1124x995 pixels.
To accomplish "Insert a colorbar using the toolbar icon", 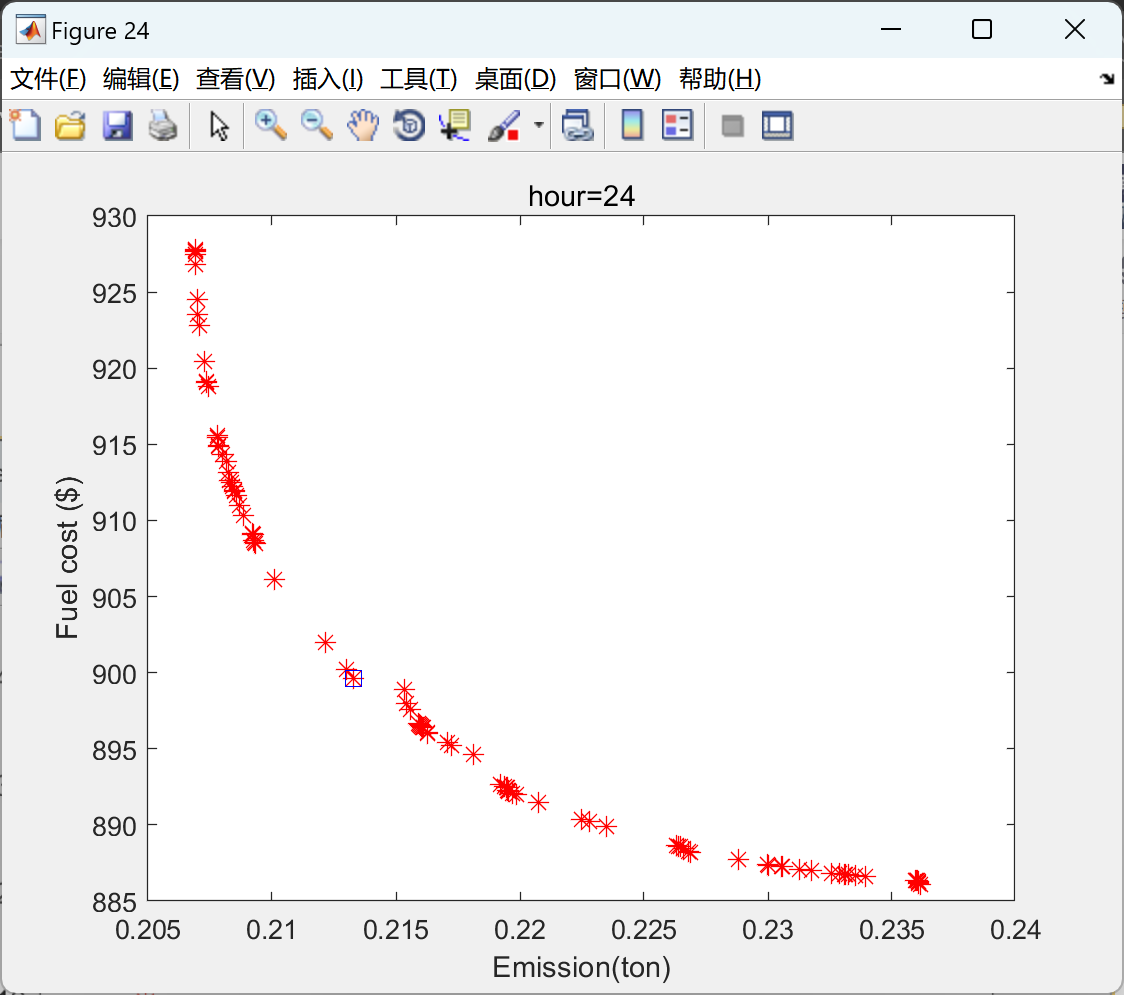I will click(632, 125).
